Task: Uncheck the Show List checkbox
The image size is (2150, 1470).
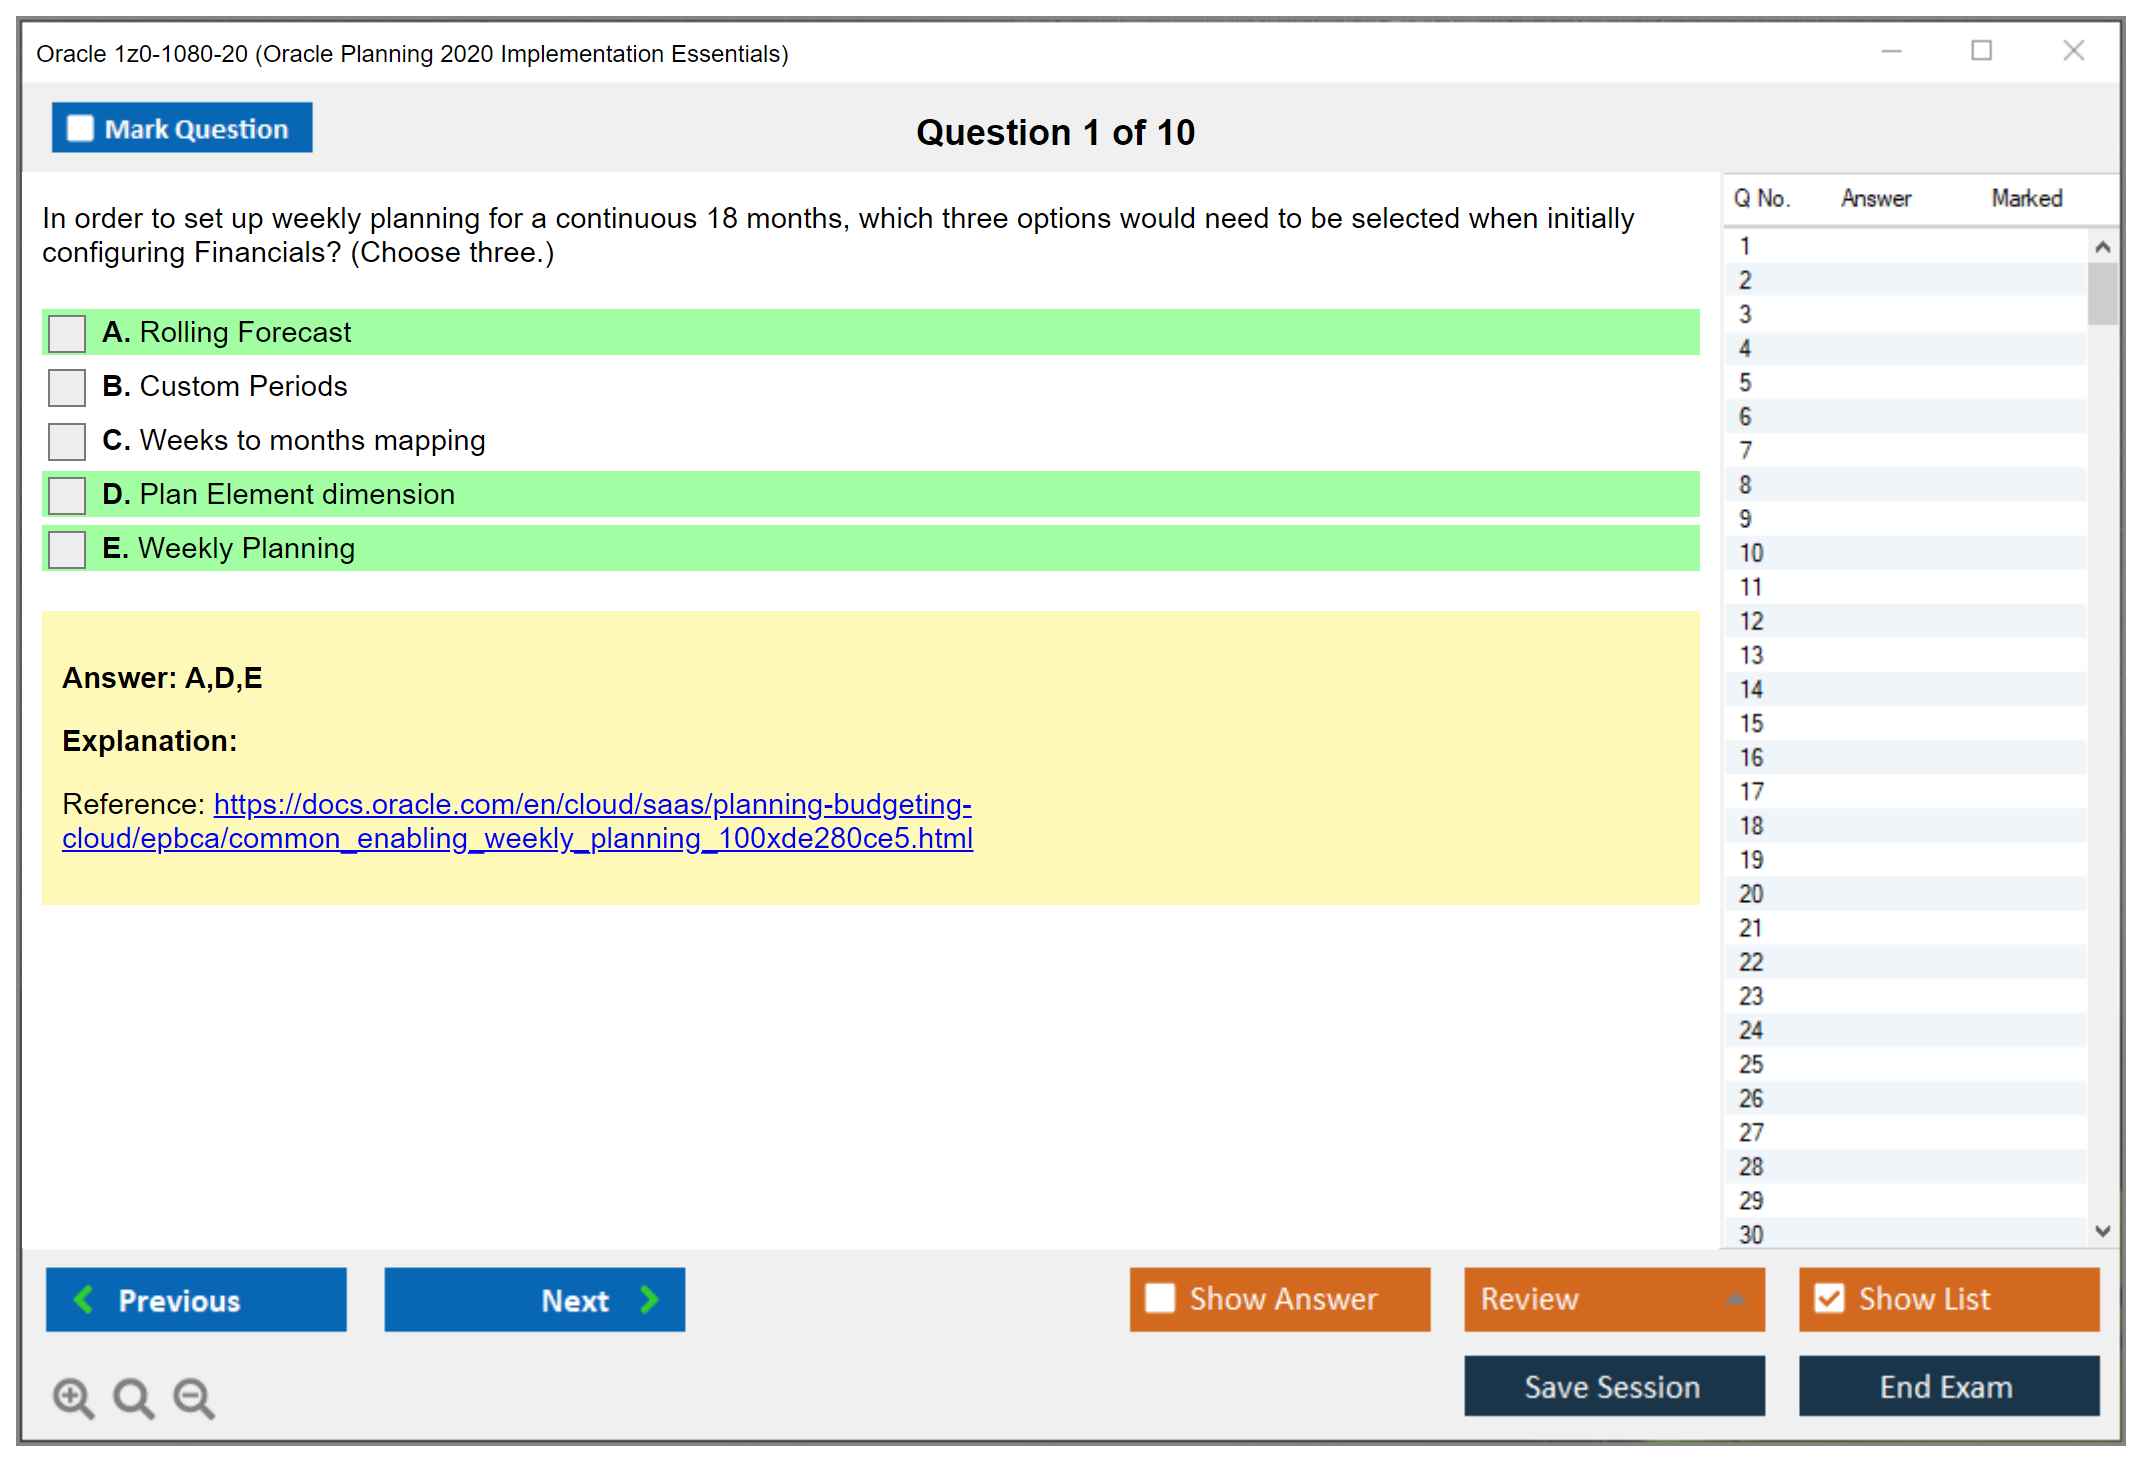Action: 1829,1298
